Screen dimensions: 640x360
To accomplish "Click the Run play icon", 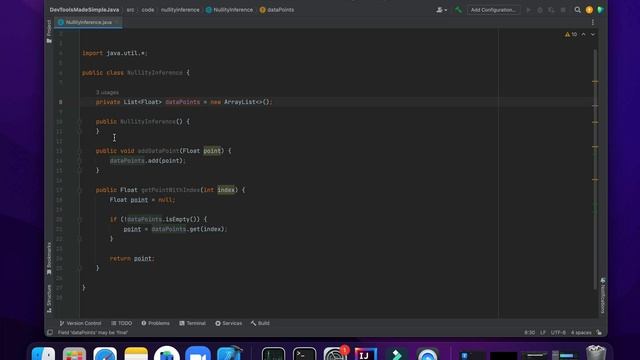I will [529, 10].
